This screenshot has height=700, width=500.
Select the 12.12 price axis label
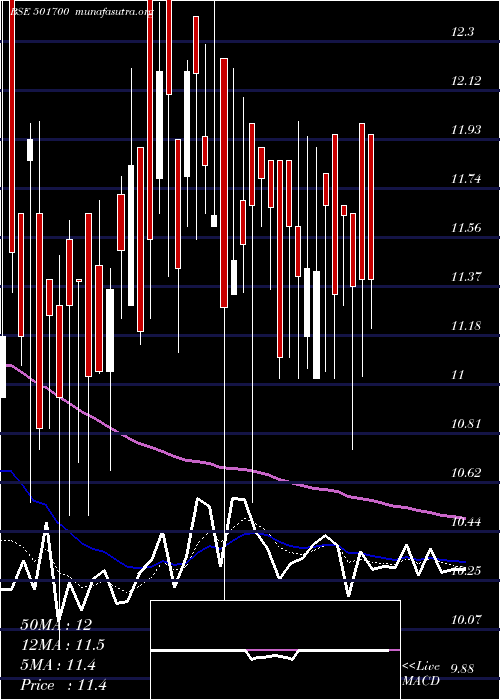pyautogui.click(x=467, y=81)
